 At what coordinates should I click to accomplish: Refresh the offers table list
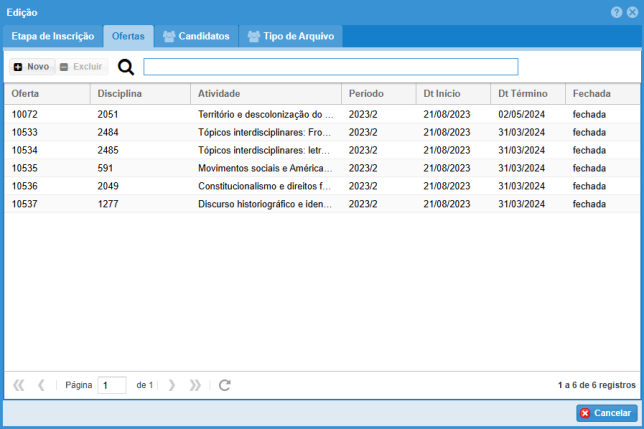click(225, 385)
